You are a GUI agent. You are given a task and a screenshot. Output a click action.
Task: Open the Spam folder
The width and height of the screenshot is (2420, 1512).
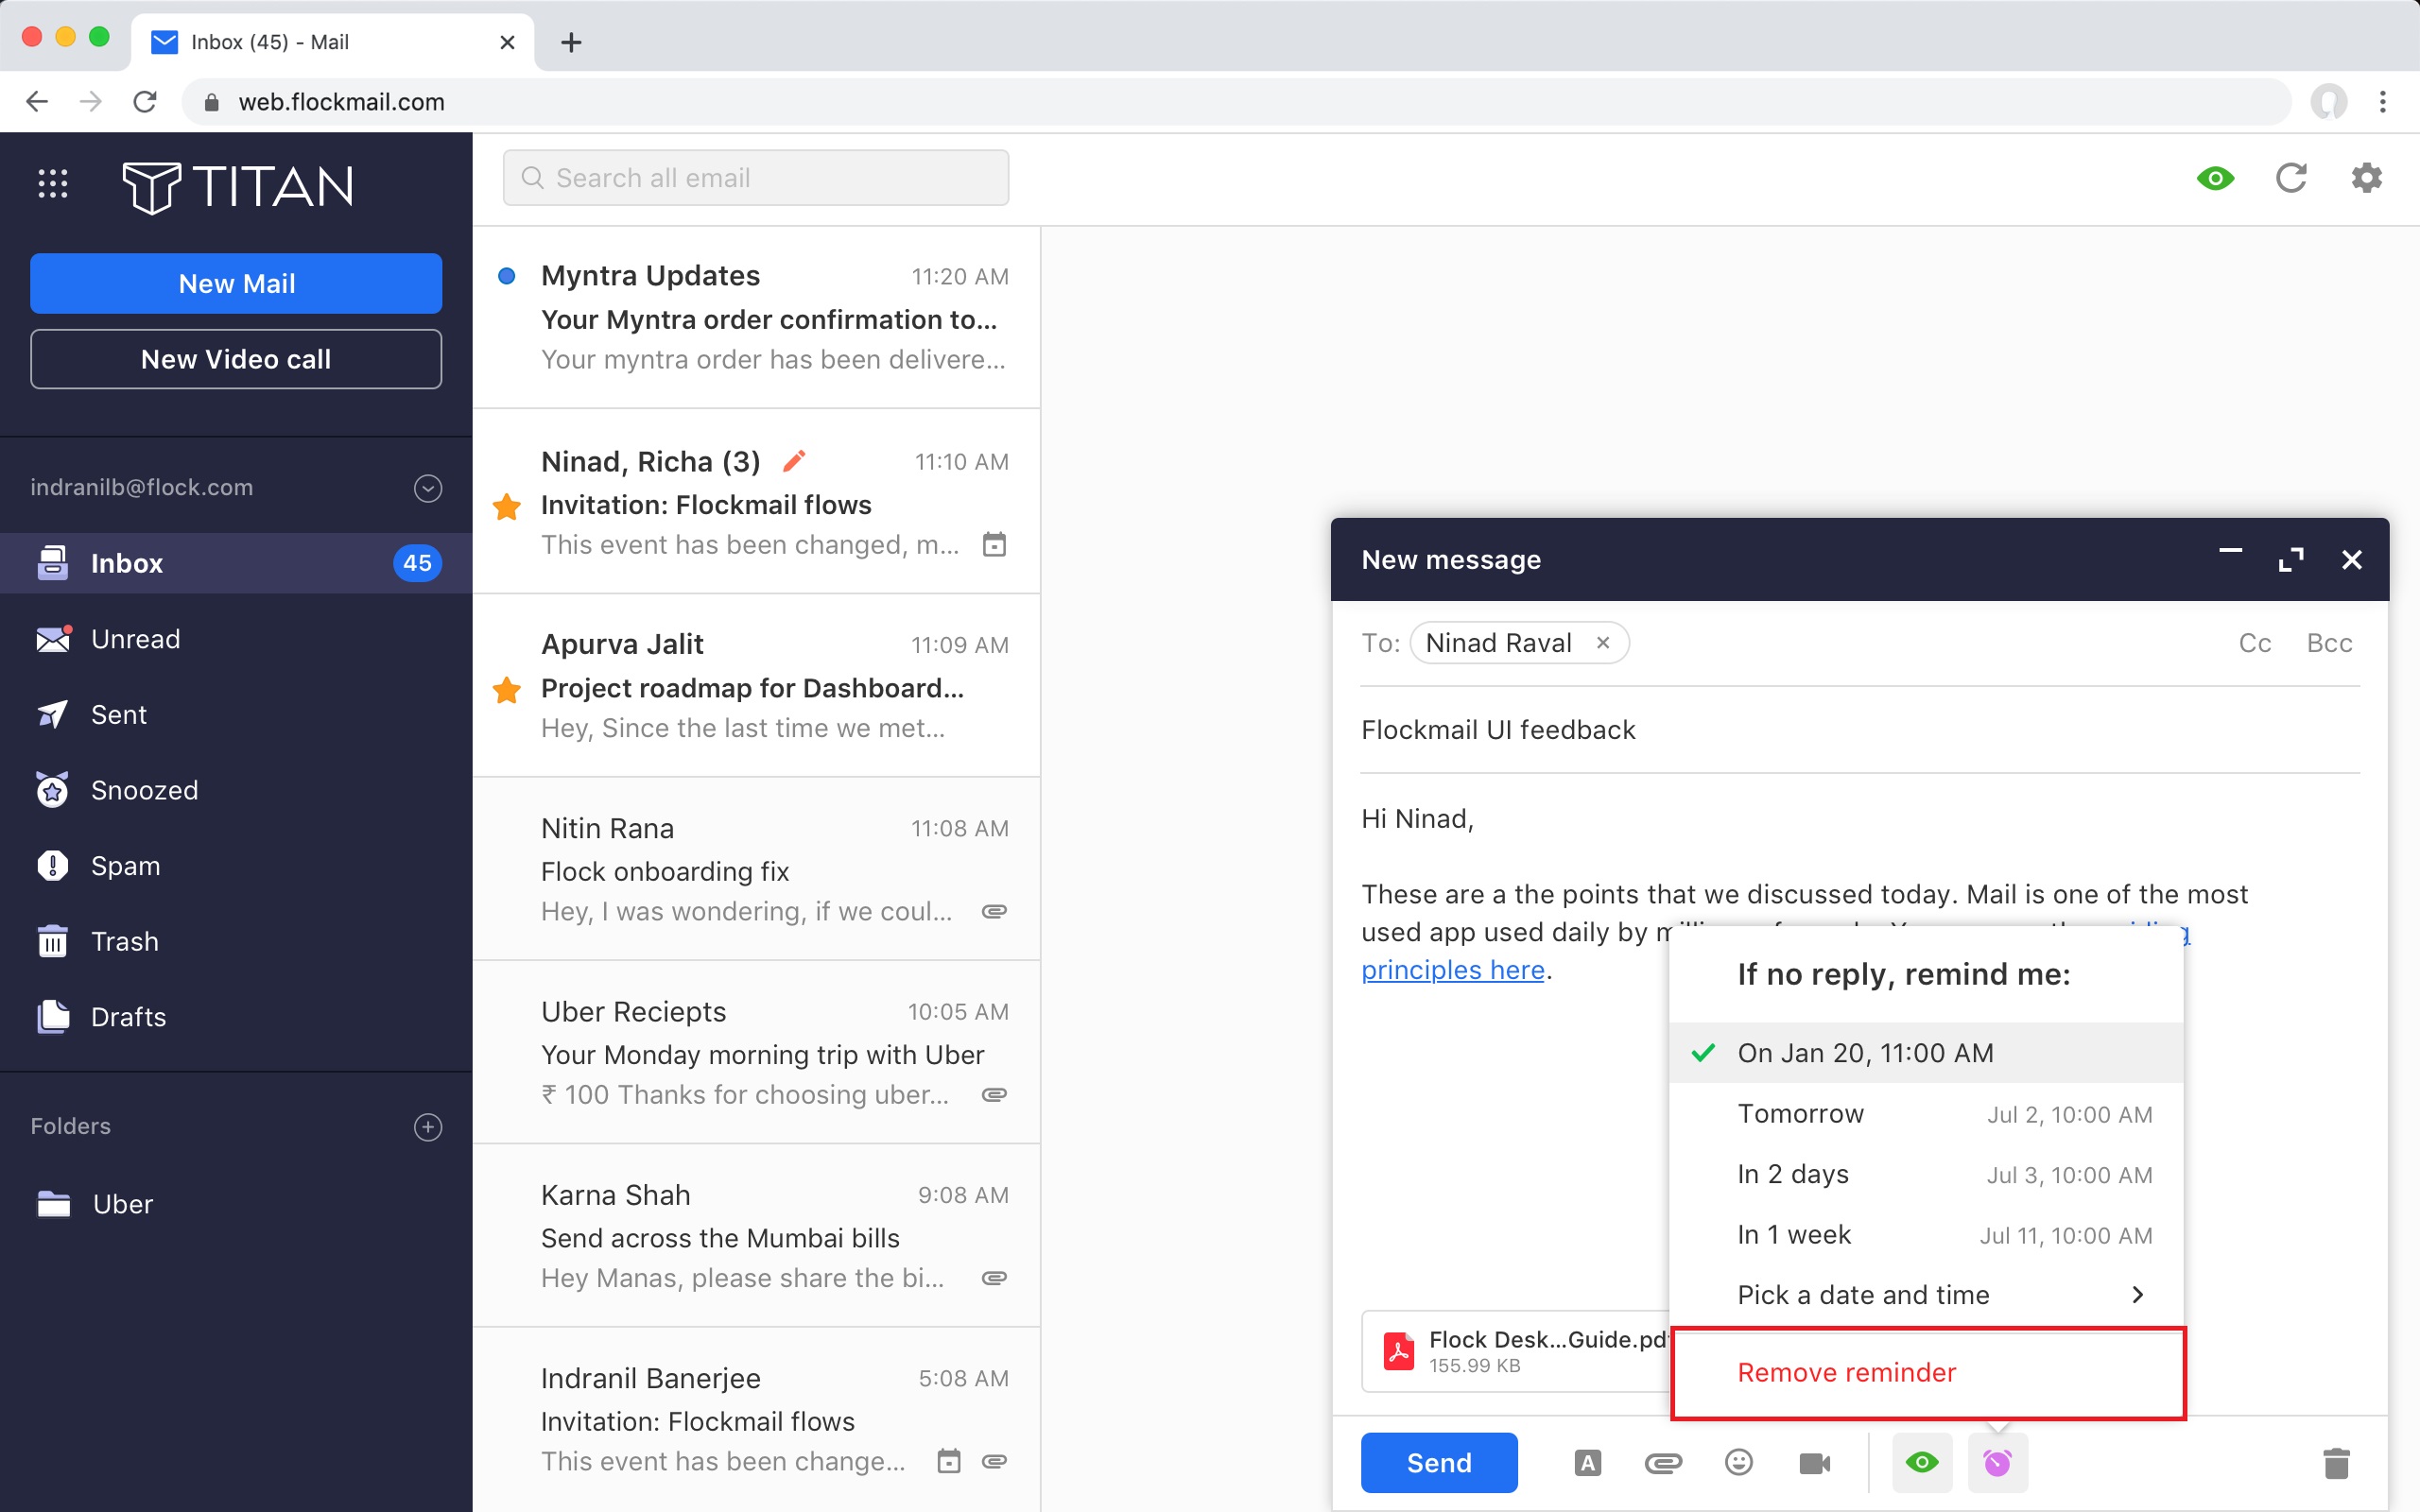click(236, 866)
